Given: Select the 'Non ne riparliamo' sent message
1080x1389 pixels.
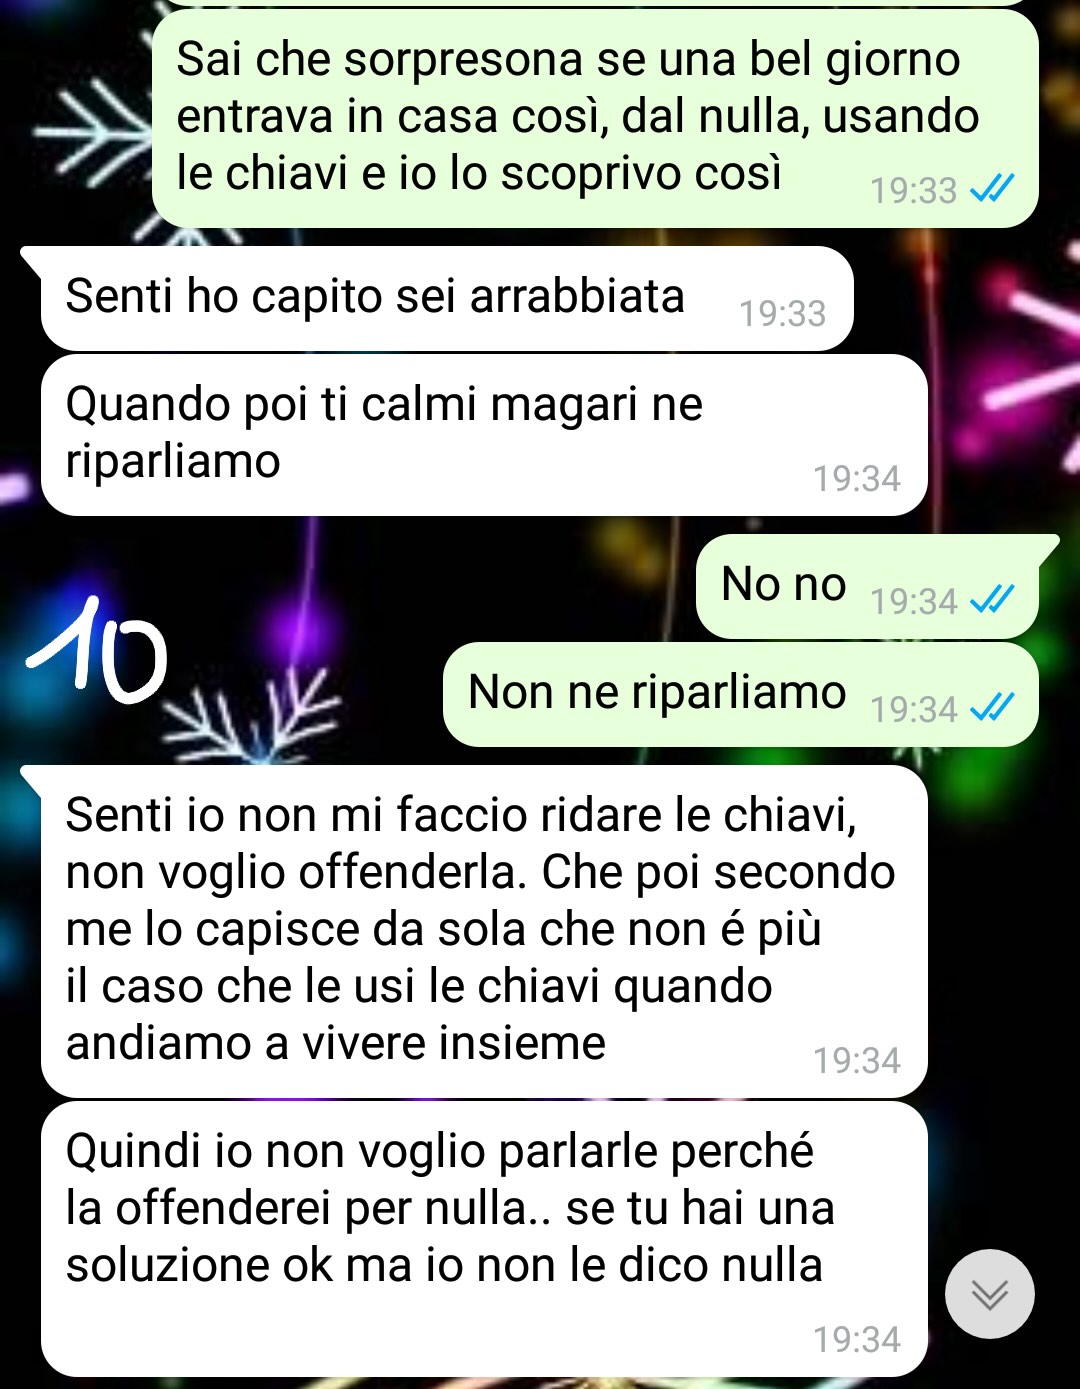Looking at the screenshot, I should (x=741, y=695).
